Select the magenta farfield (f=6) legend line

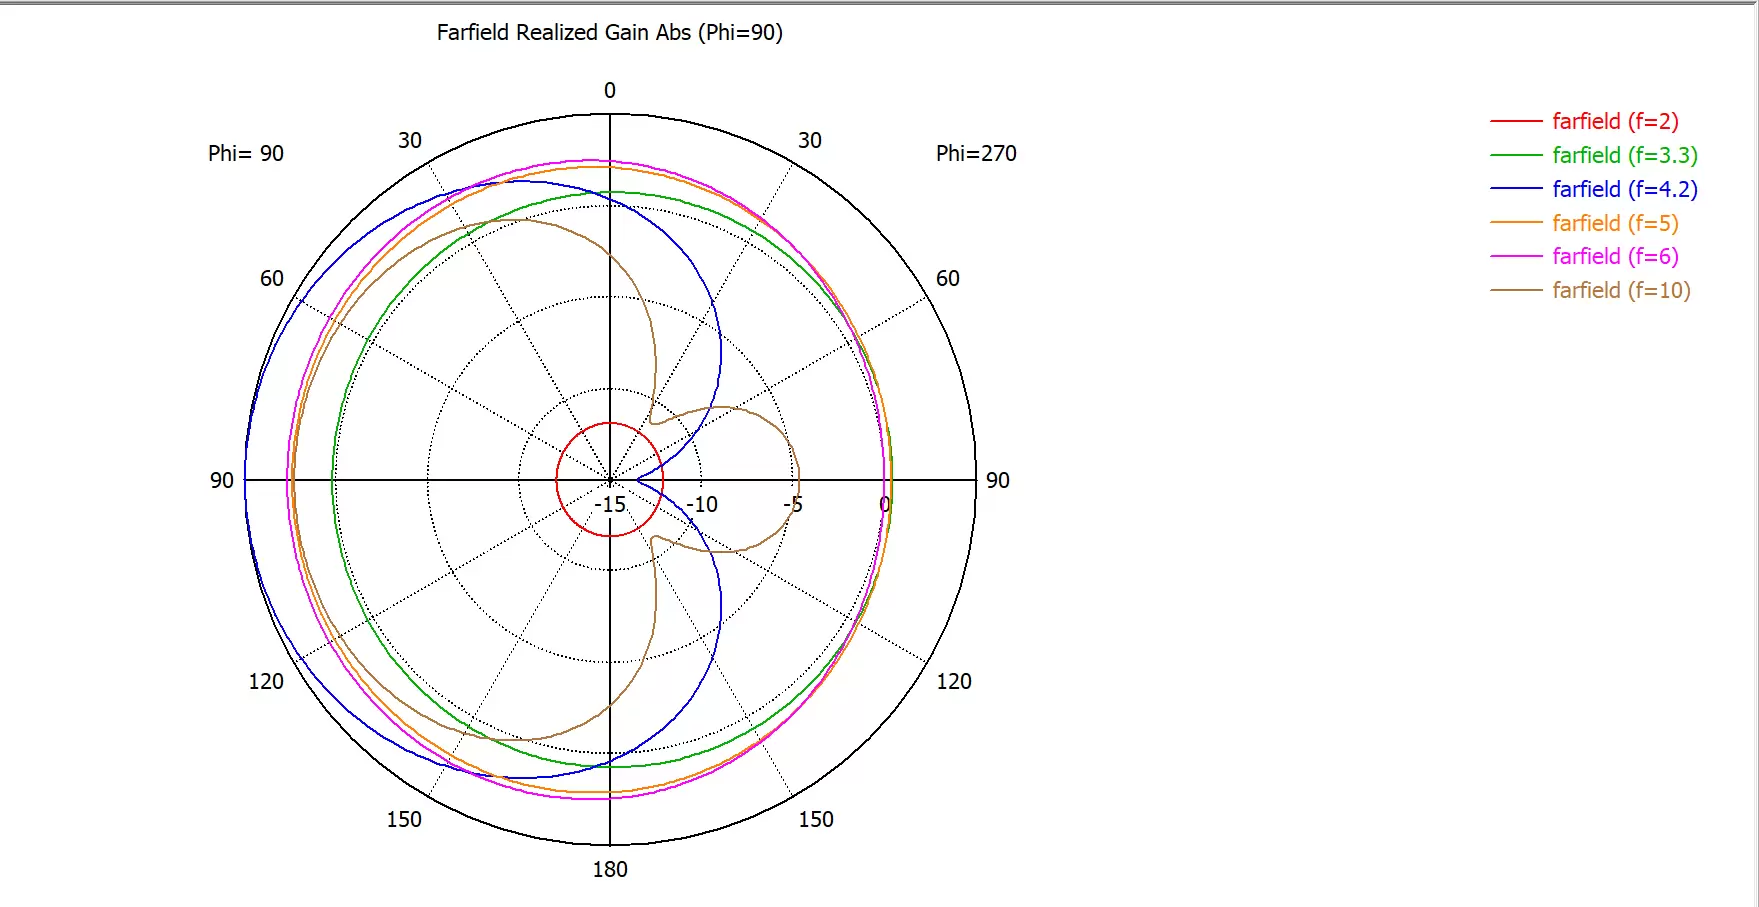1516,256
